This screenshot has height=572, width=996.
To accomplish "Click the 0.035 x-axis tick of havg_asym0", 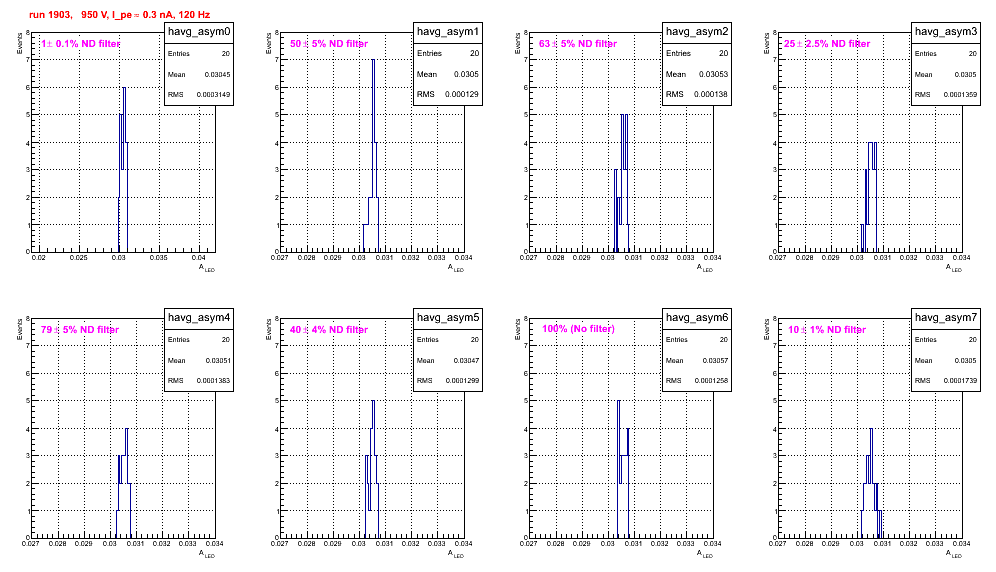I will 159,257.
